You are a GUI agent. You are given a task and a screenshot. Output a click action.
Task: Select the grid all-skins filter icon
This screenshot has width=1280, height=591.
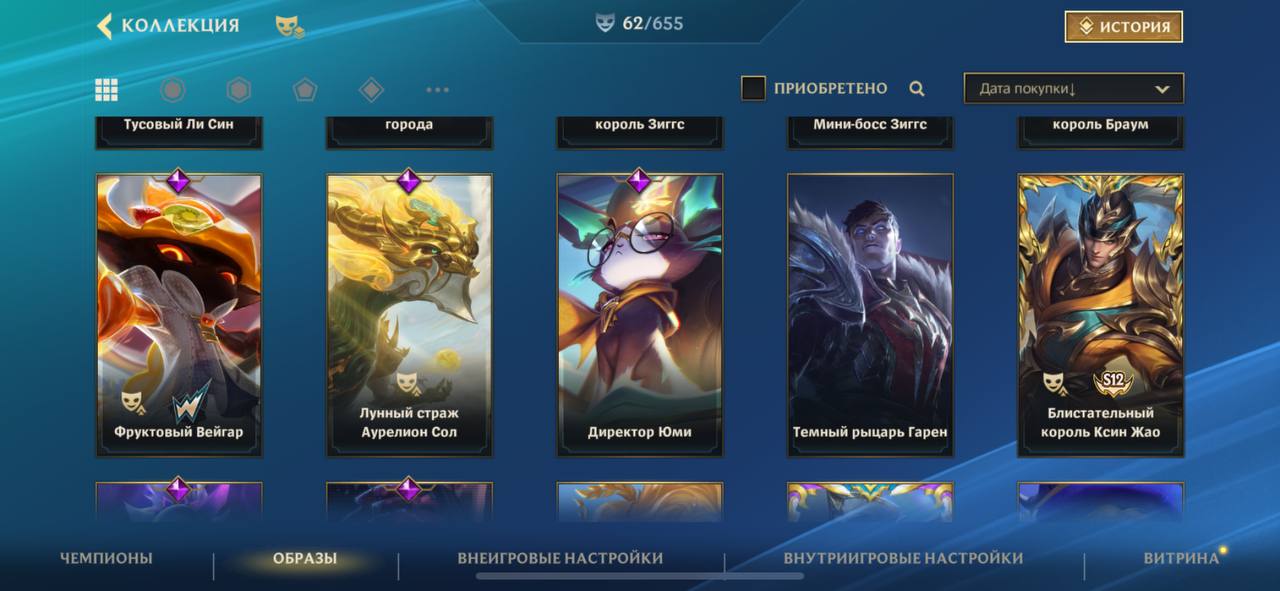click(107, 90)
